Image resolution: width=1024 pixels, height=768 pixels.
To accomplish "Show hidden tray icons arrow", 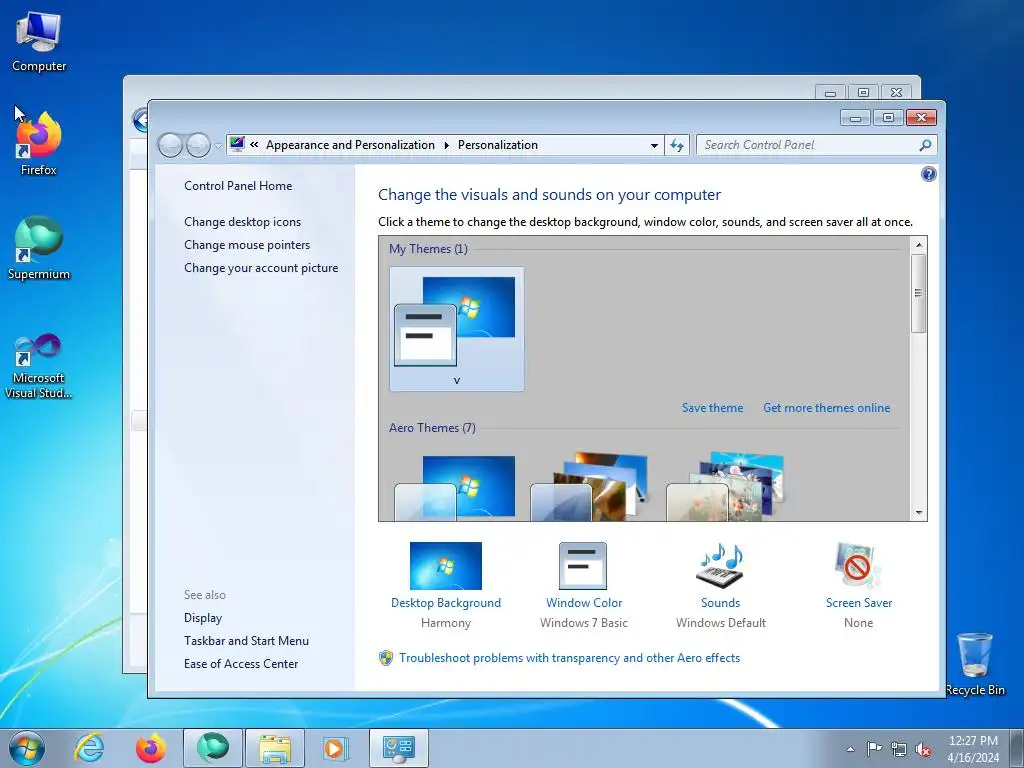I will [x=850, y=749].
